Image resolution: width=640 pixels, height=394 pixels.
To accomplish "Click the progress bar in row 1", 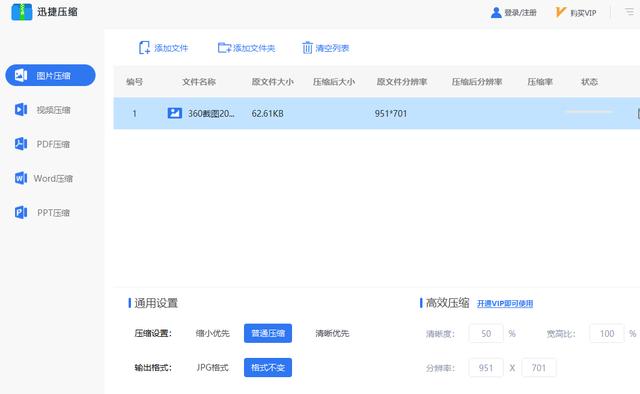I will point(589,111).
